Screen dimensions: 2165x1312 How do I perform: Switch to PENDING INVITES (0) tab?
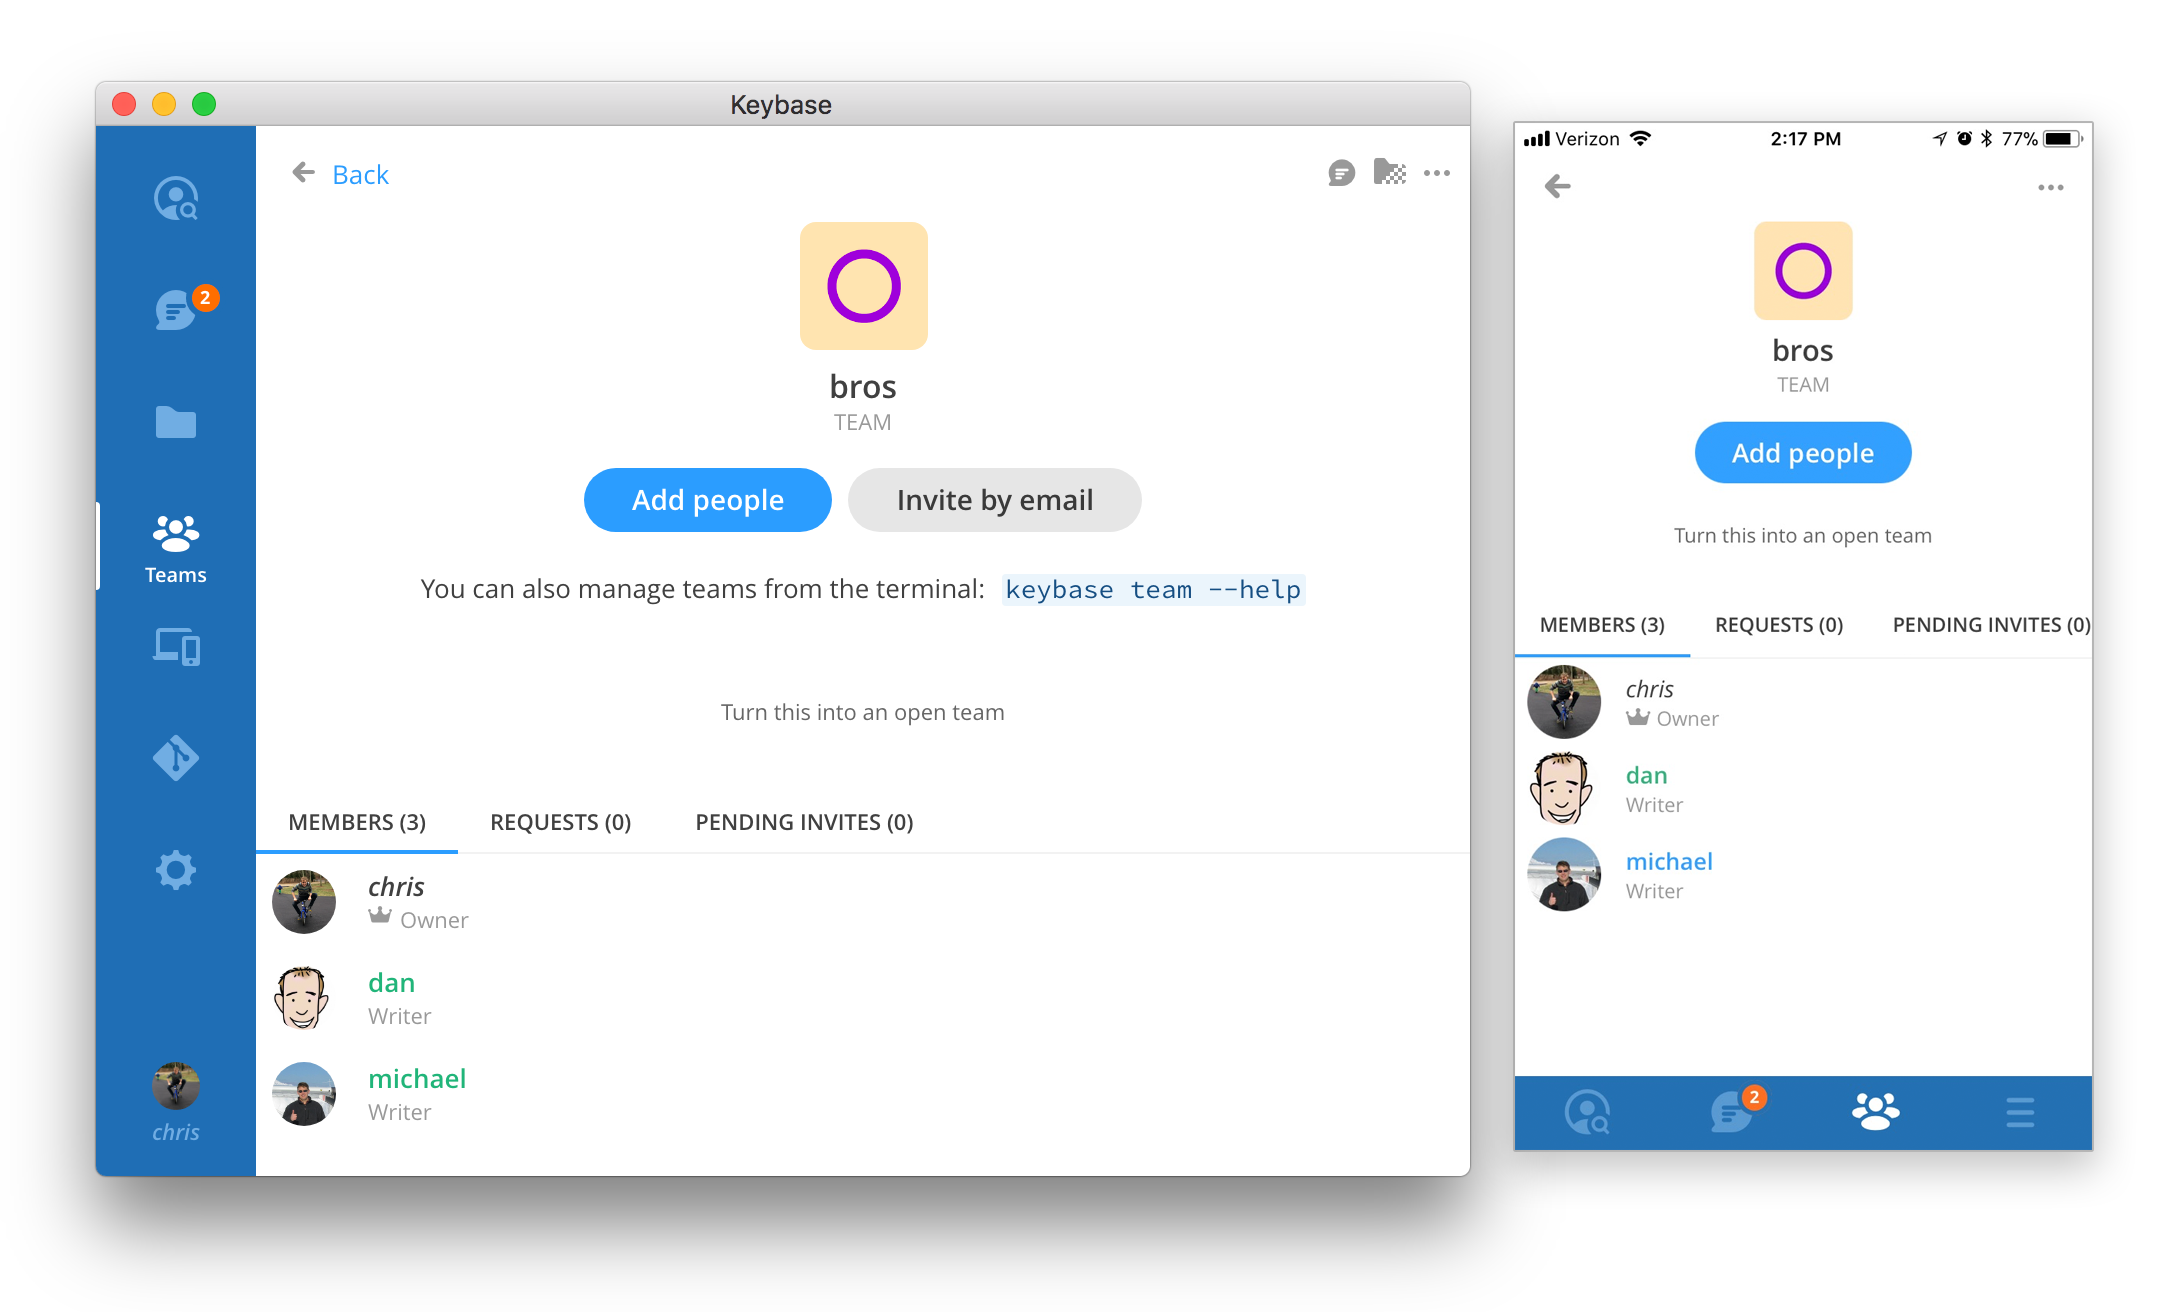tap(803, 822)
